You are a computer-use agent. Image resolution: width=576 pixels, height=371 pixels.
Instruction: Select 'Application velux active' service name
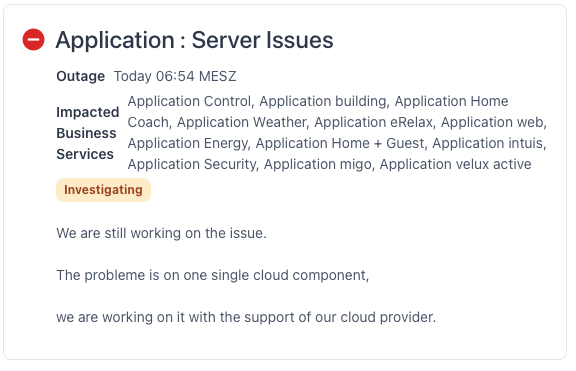pos(456,164)
